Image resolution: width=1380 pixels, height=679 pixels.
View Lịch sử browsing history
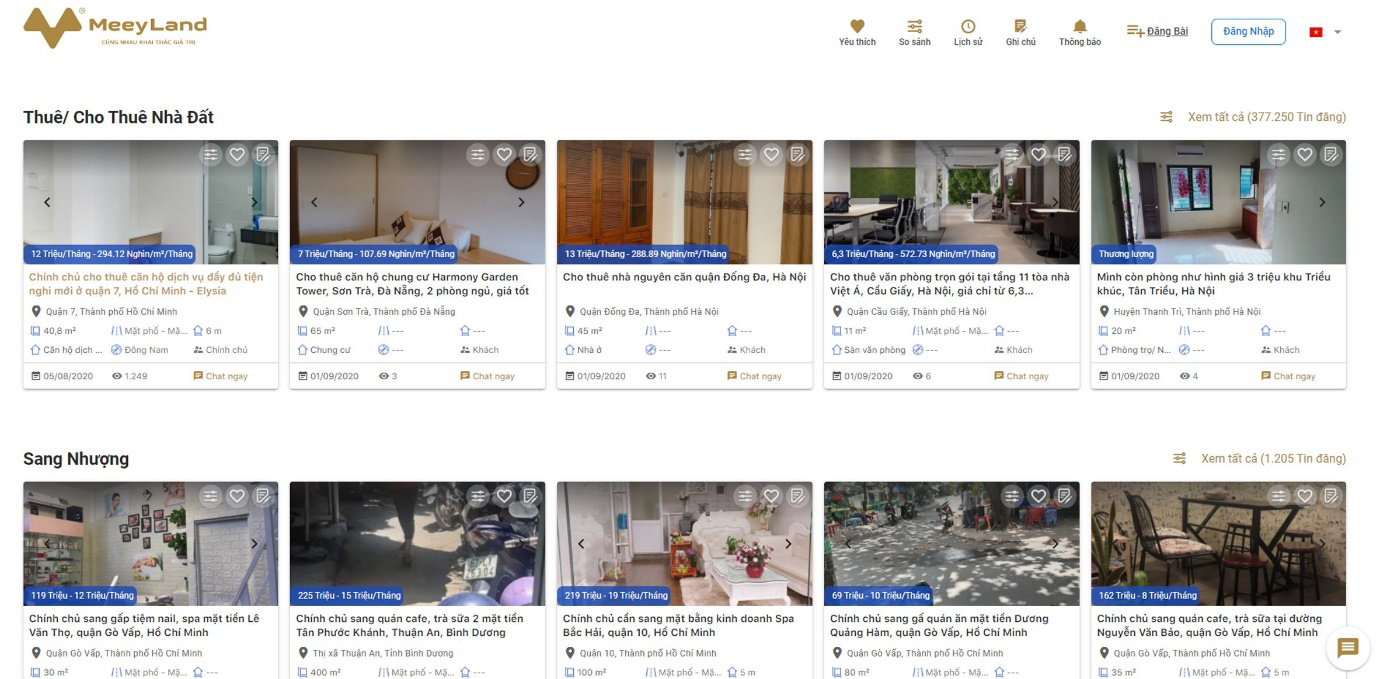(968, 33)
